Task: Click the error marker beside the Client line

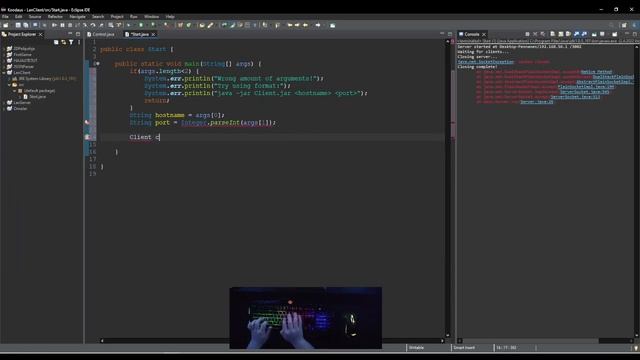Action: [x=87, y=137]
